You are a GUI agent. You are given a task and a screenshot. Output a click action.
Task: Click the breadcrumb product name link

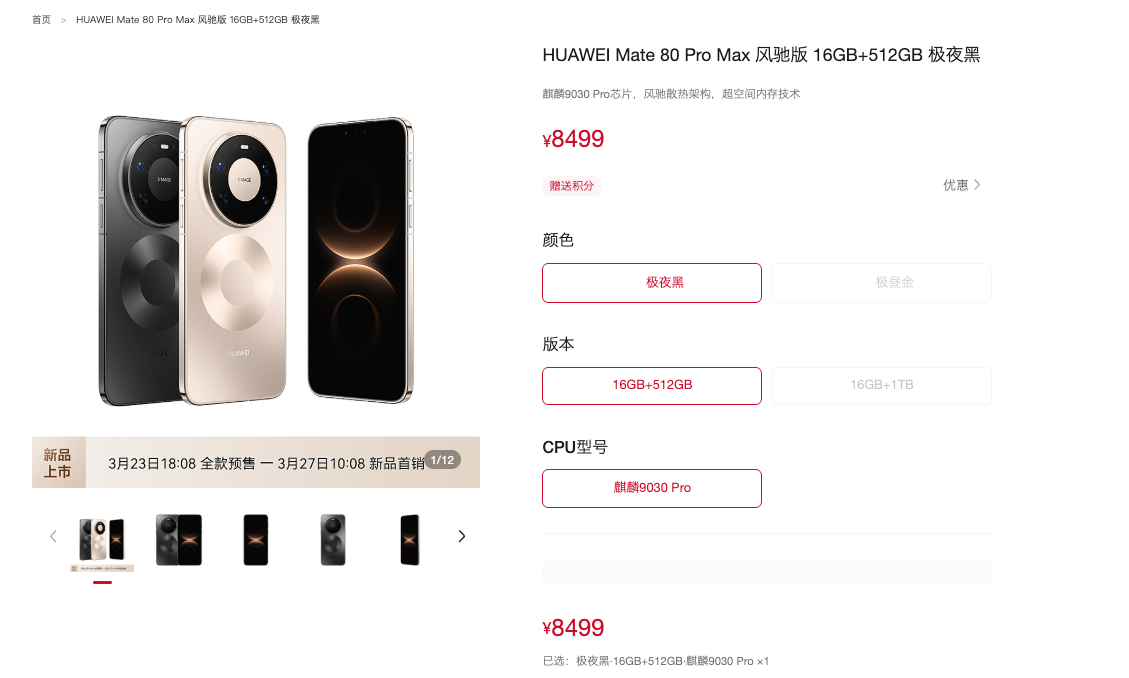(x=198, y=20)
